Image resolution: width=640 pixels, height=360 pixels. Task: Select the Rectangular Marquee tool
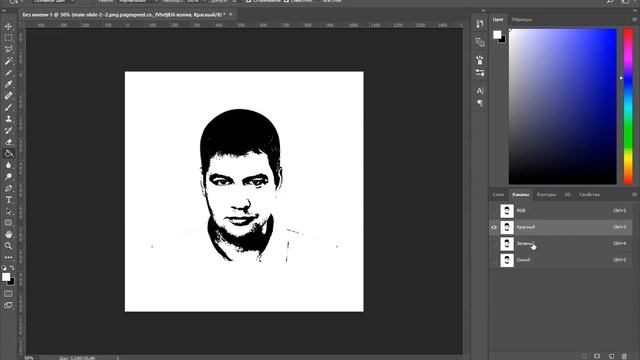[x=8, y=38]
